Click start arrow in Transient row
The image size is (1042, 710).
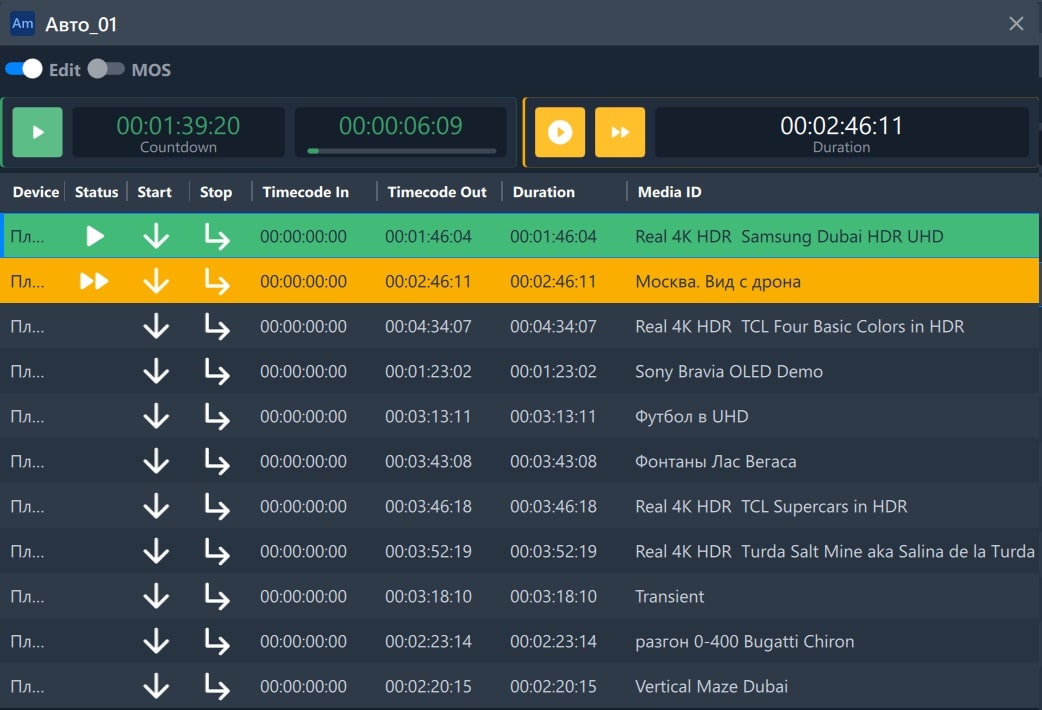156,596
